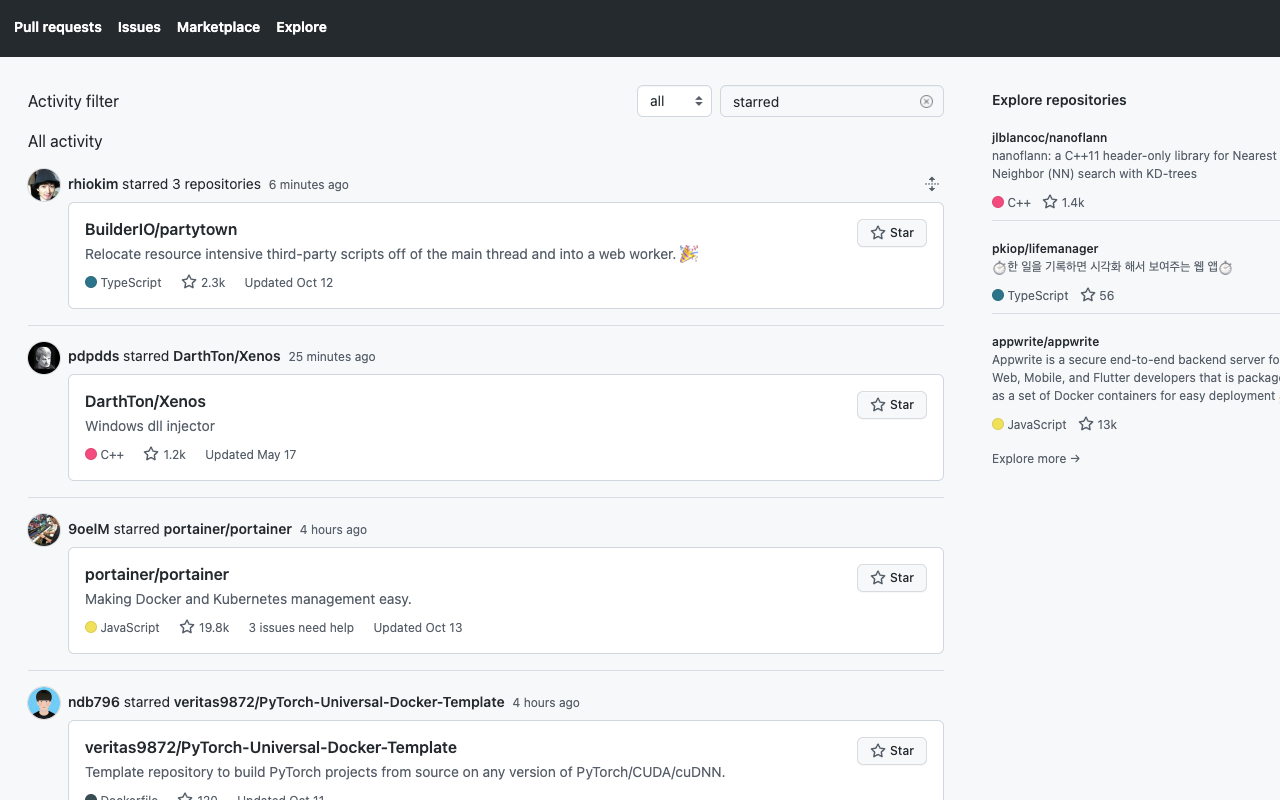Star the DarthTon/Xenos repository
This screenshot has width=1280, height=800.
tap(892, 405)
